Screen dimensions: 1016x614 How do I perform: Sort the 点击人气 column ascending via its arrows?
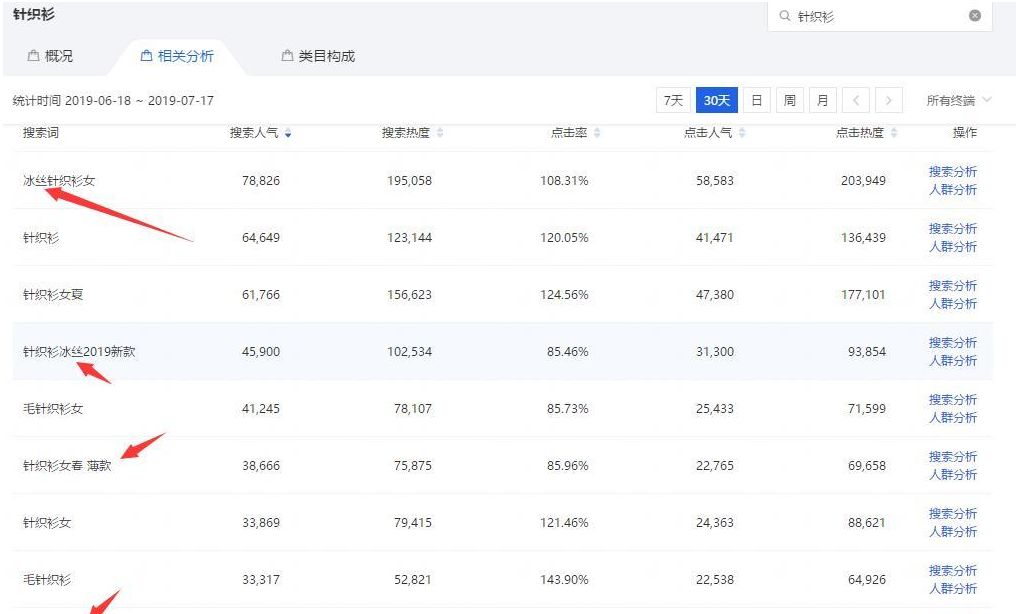point(741,131)
